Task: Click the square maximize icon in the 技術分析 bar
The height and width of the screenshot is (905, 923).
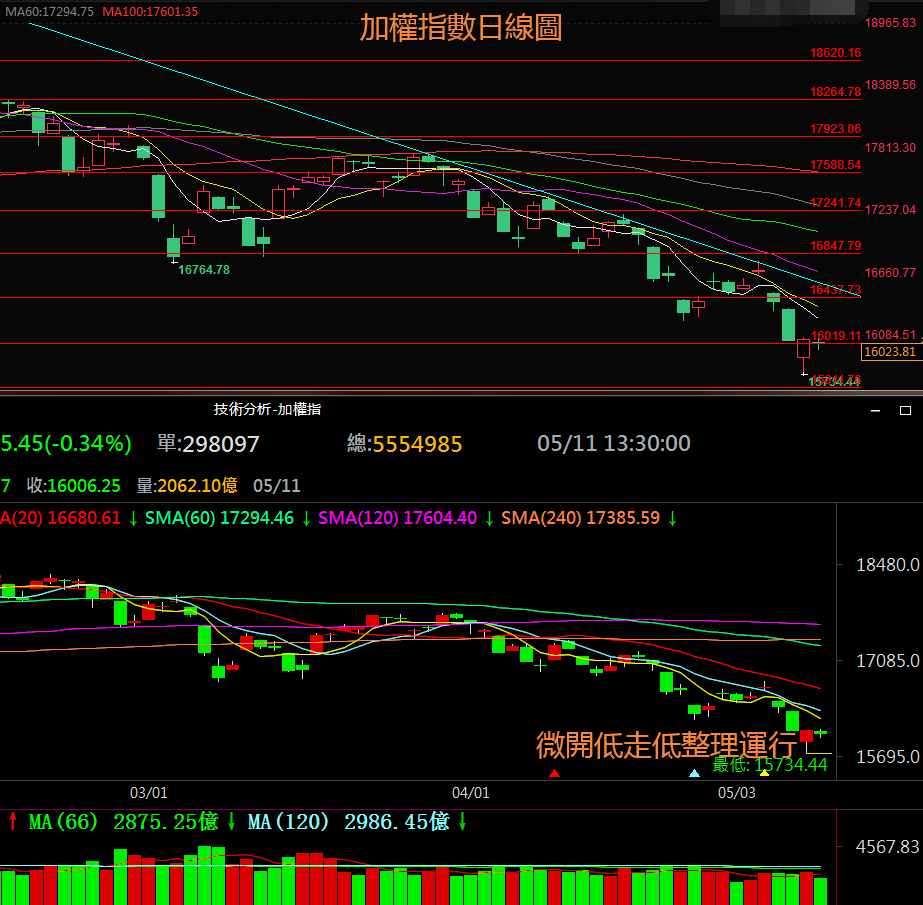Action: [905, 410]
